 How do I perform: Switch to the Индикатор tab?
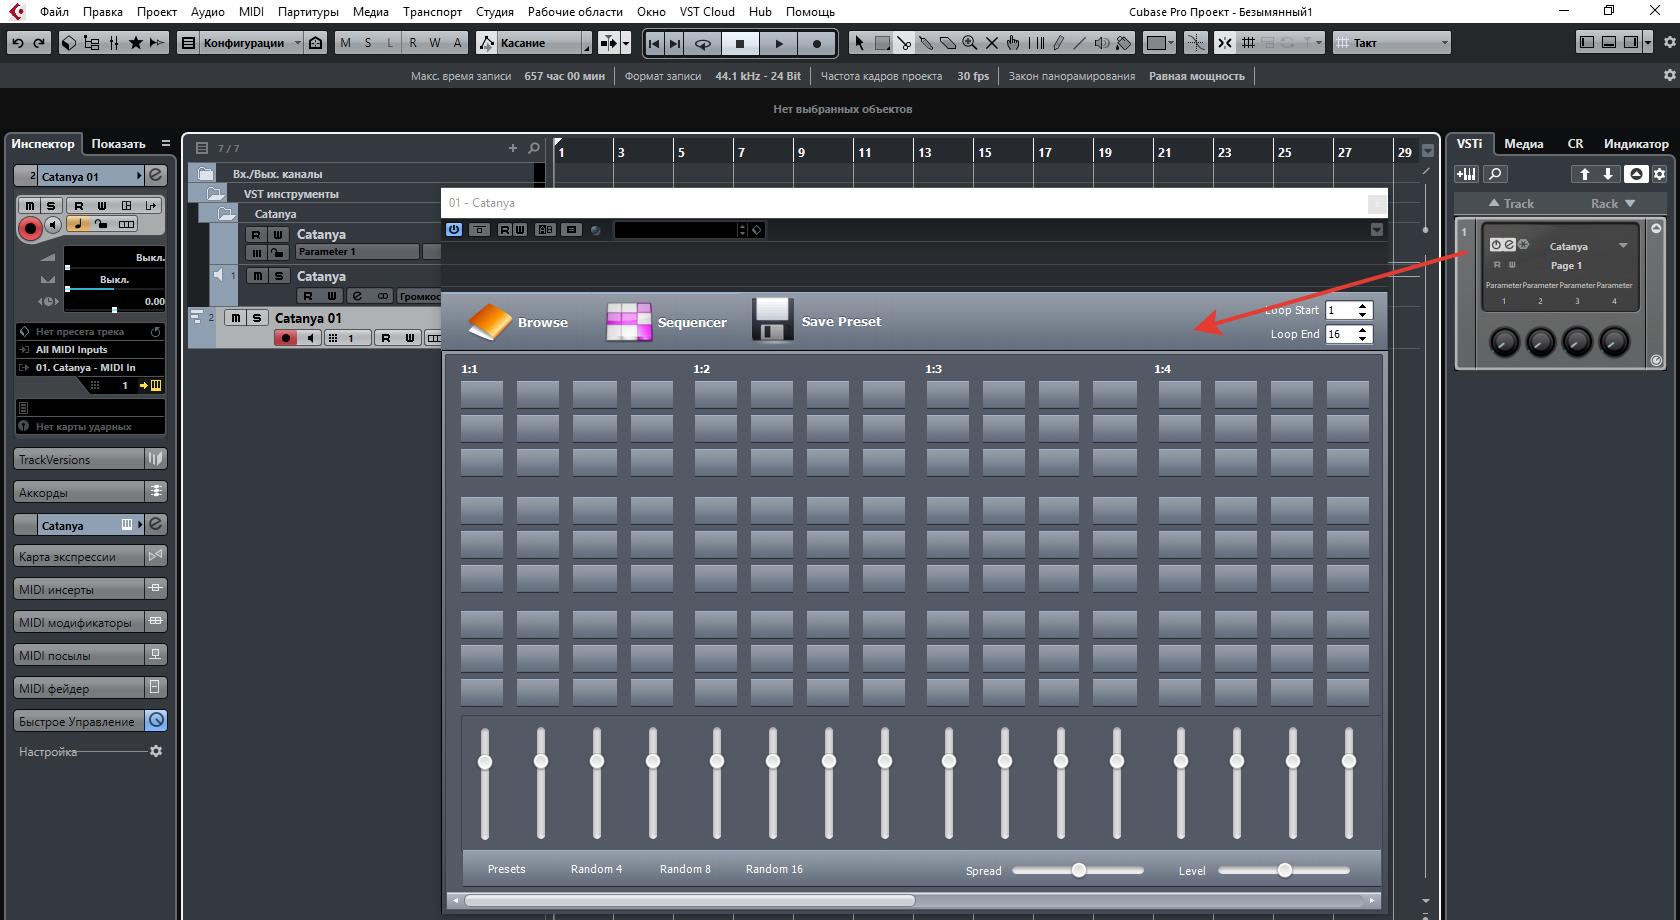(x=1636, y=144)
